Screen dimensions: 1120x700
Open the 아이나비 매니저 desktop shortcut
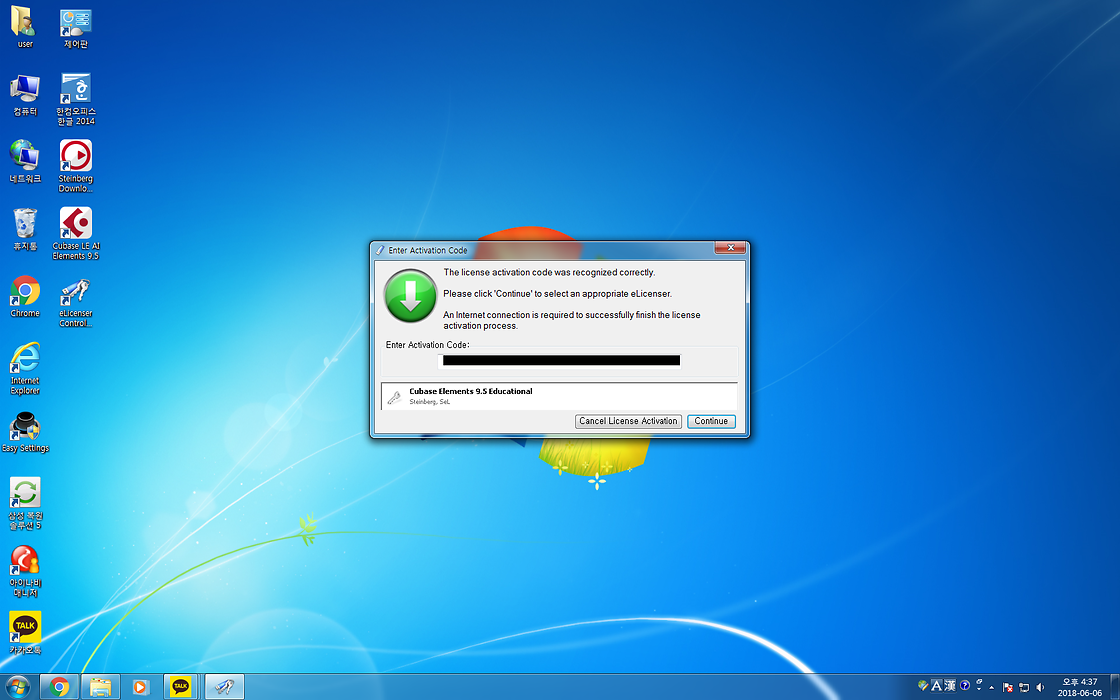(25, 571)
